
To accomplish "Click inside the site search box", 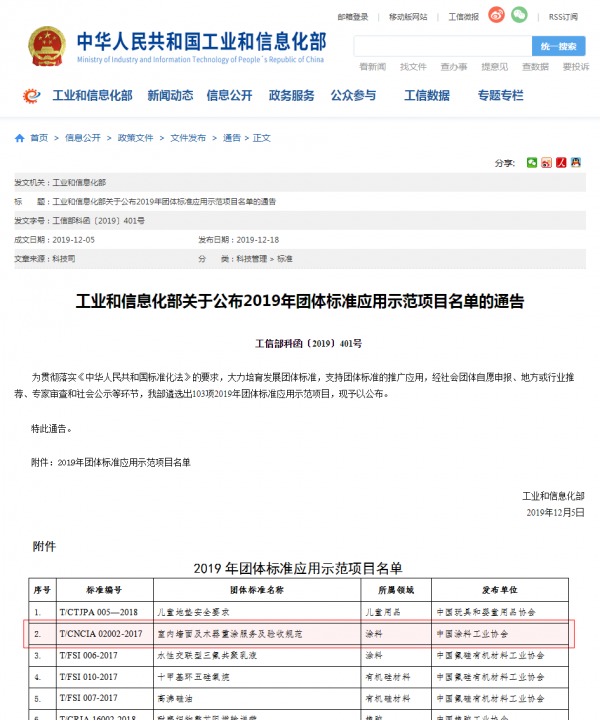I will coord(442,46).
